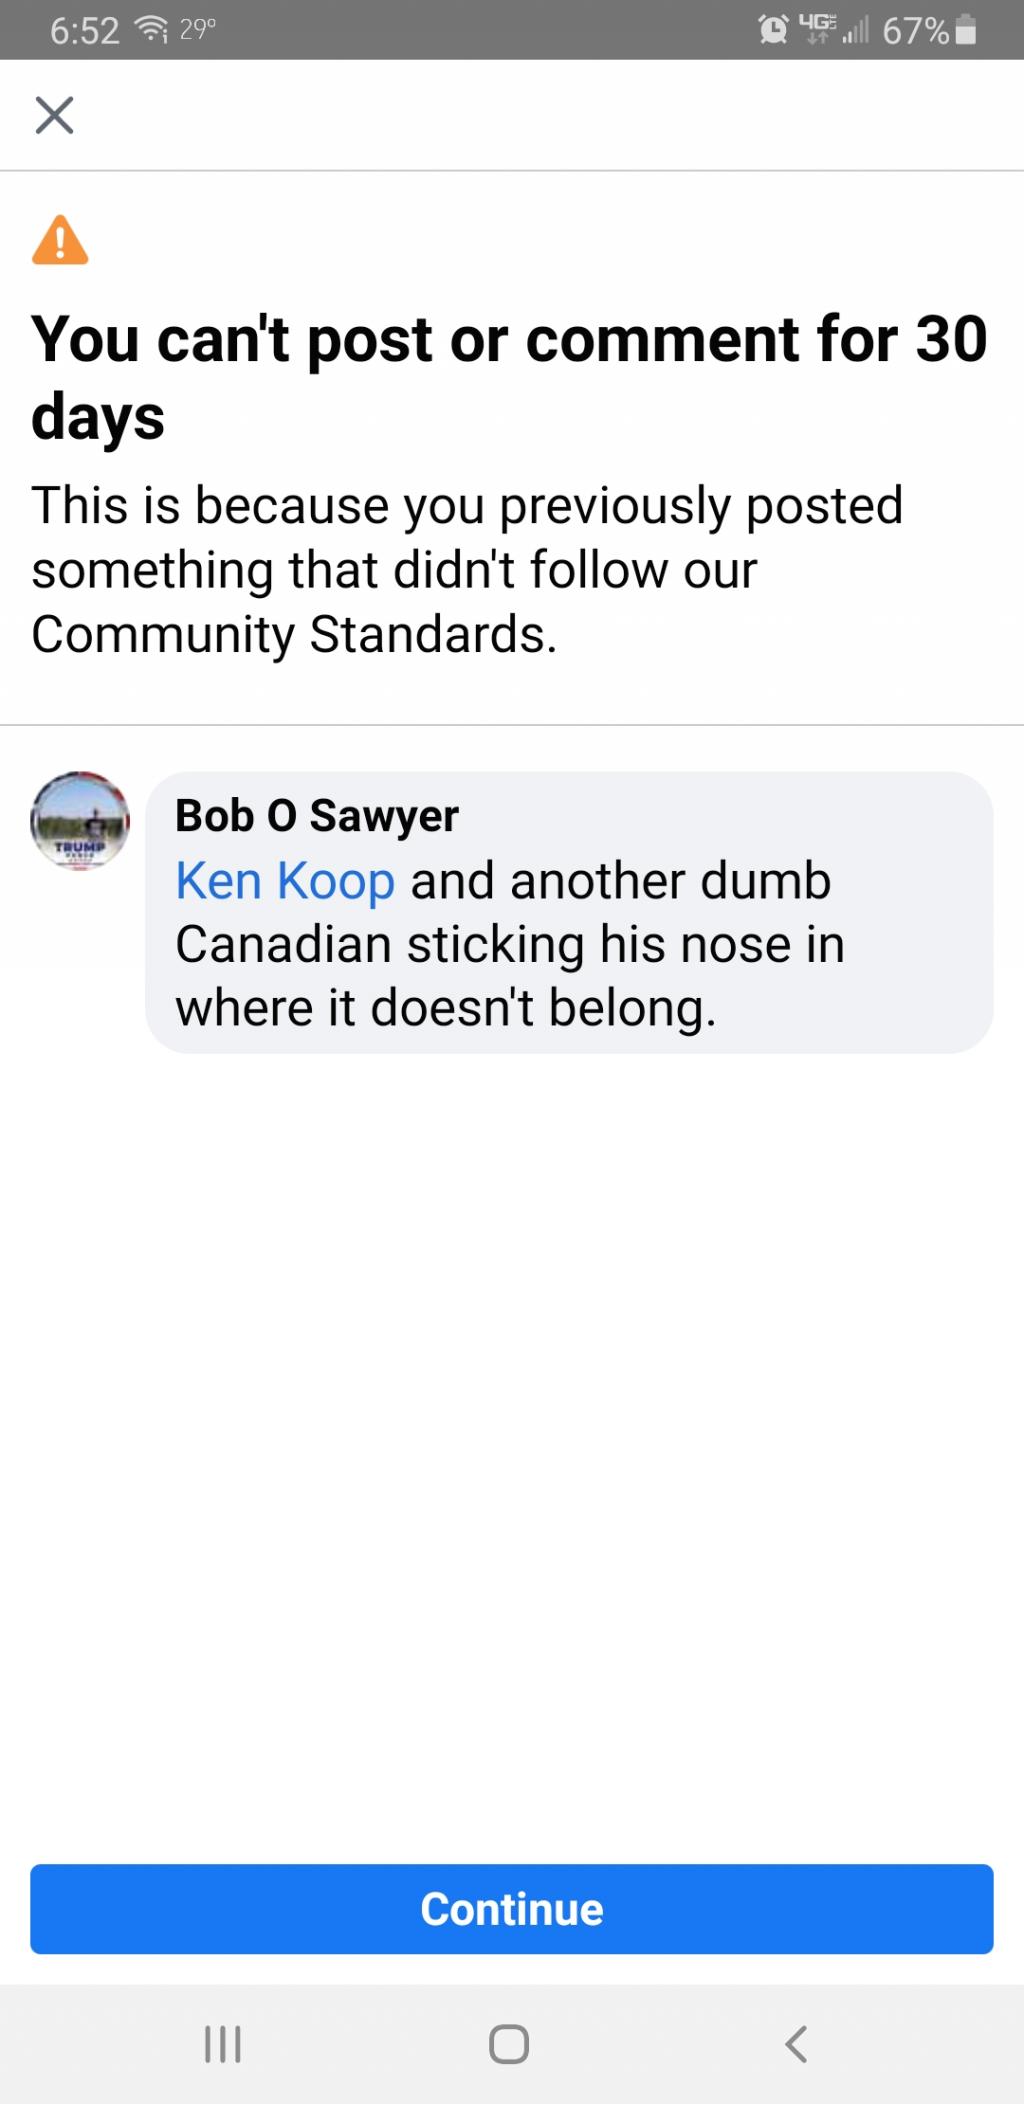1024x2104 pixels.
Task: Tap the 6:52 clock in status bar
Action: [85, 31]
